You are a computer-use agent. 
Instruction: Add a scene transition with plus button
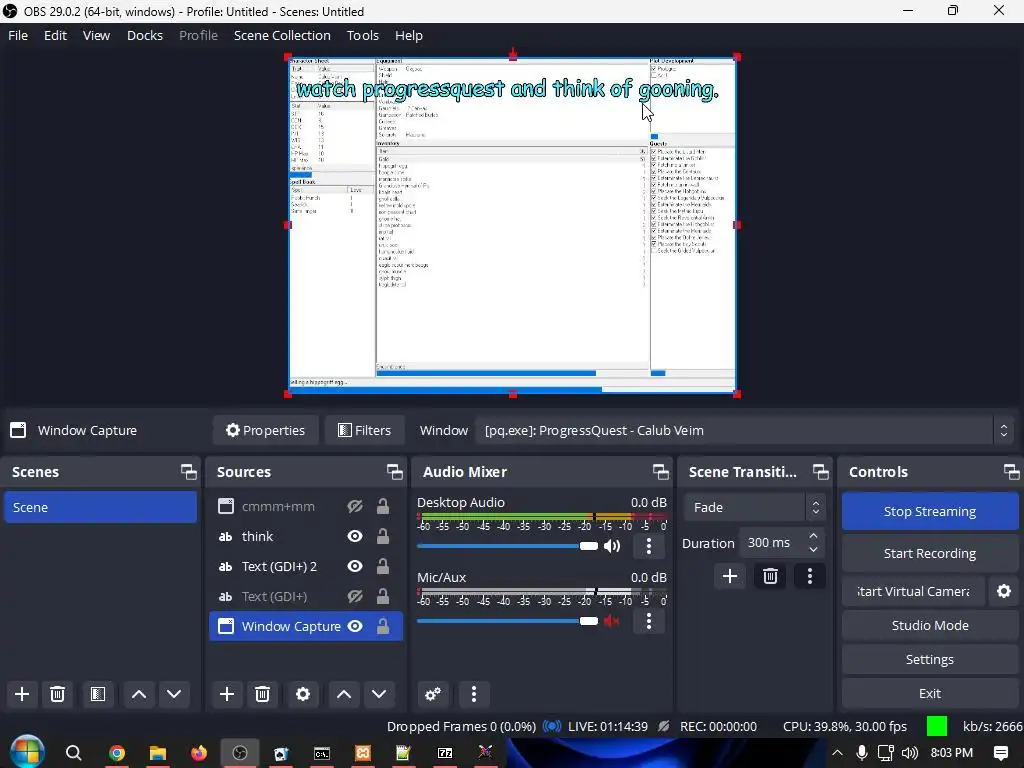pyautogui.click(x=730, y=576)
